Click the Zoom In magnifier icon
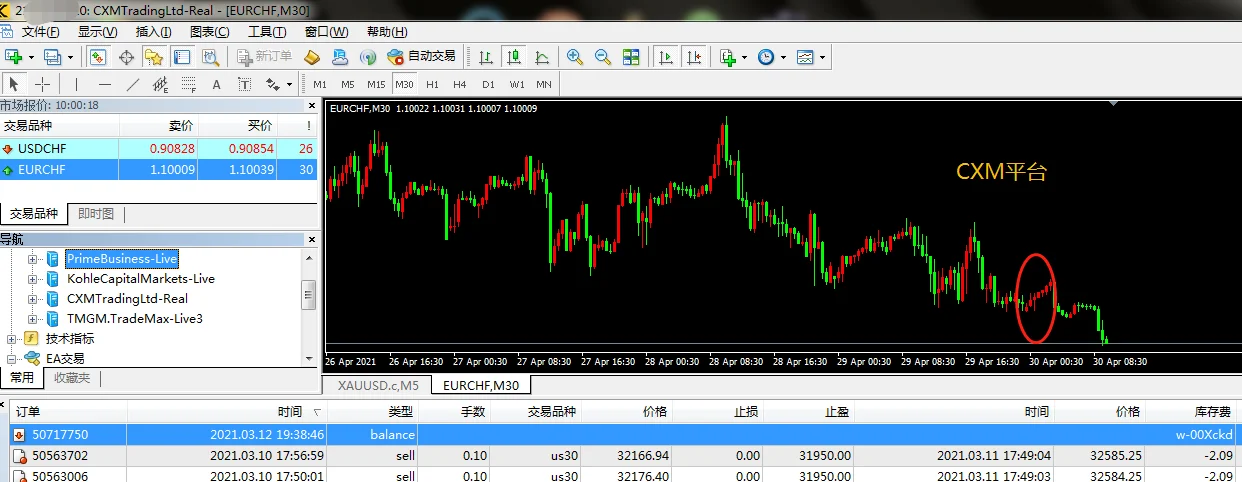Viewport: 1242px width, 482px height. (575, 57)
